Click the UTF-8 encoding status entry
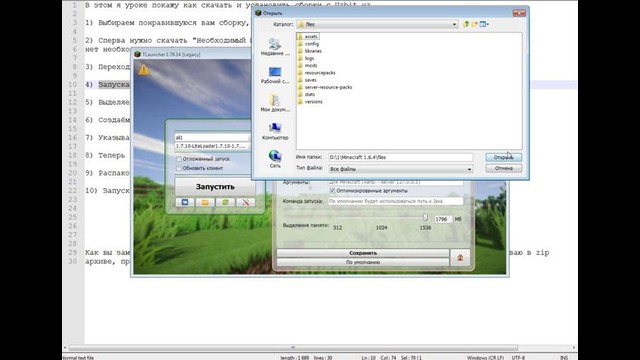Screen dimensions: 640x360 click(x=518, y=358)
